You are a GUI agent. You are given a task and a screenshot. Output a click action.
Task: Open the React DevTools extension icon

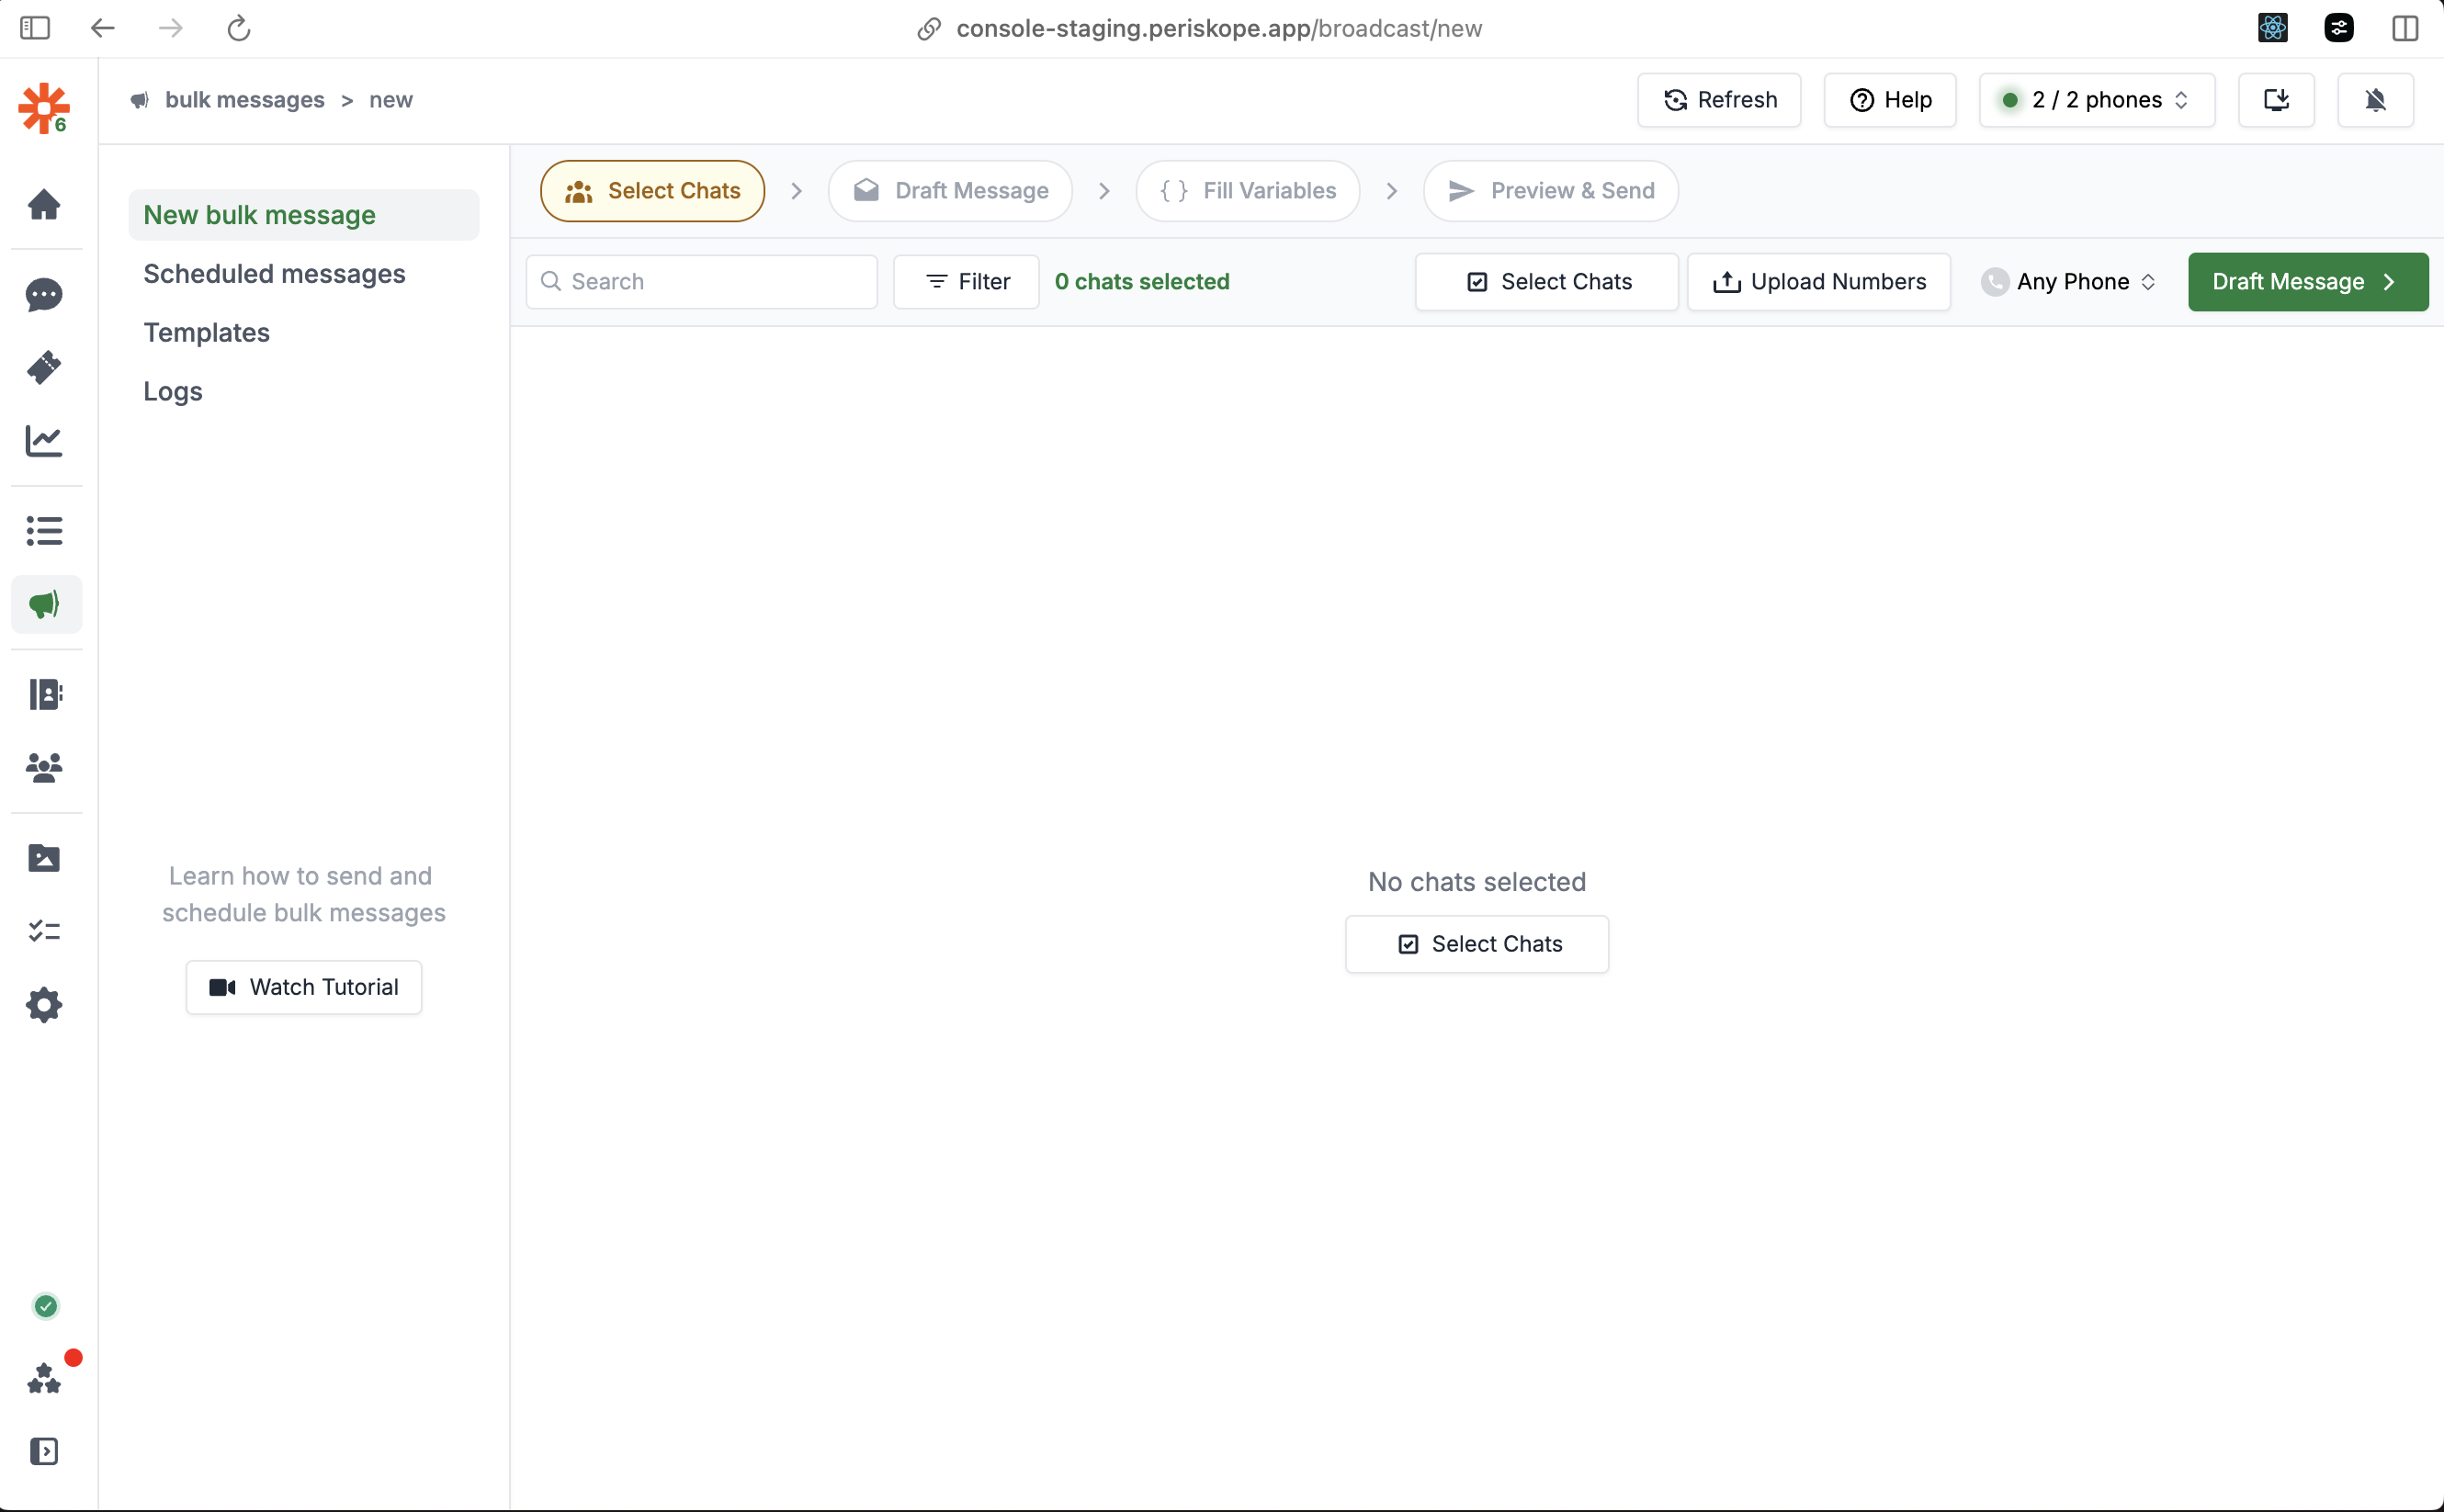click(2273, 28)
